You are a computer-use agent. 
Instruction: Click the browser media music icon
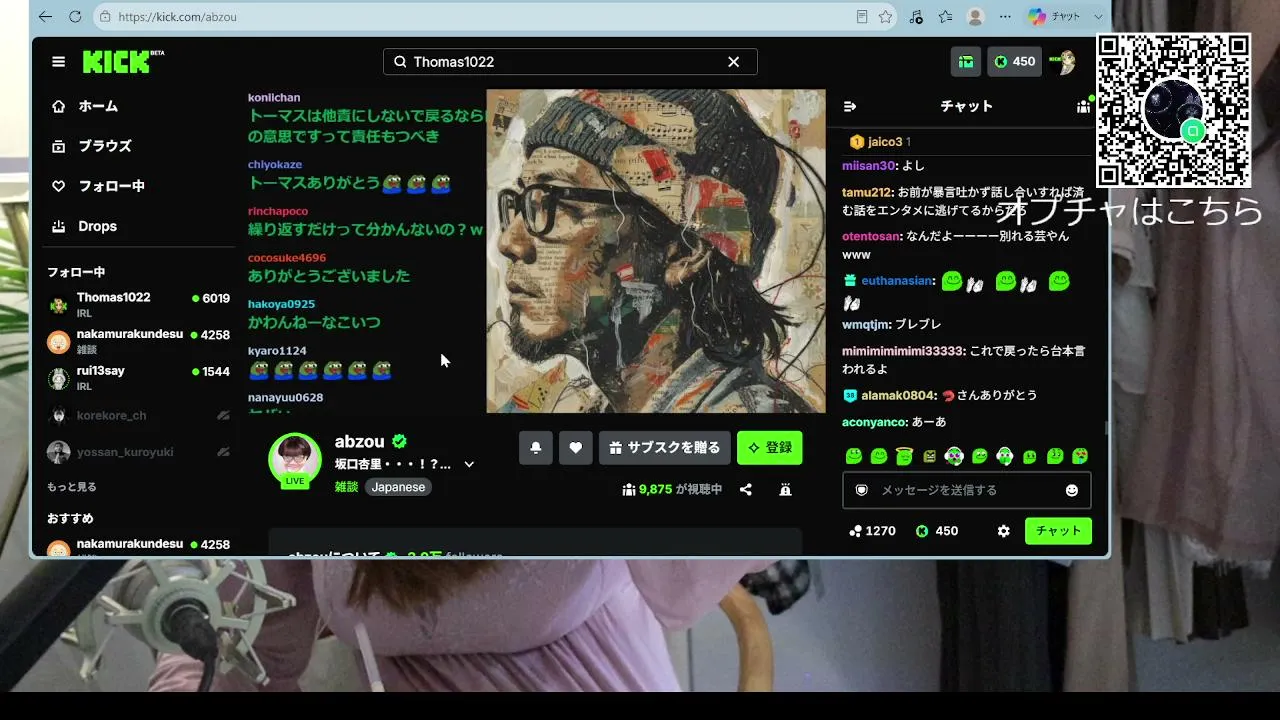point(916,17)
